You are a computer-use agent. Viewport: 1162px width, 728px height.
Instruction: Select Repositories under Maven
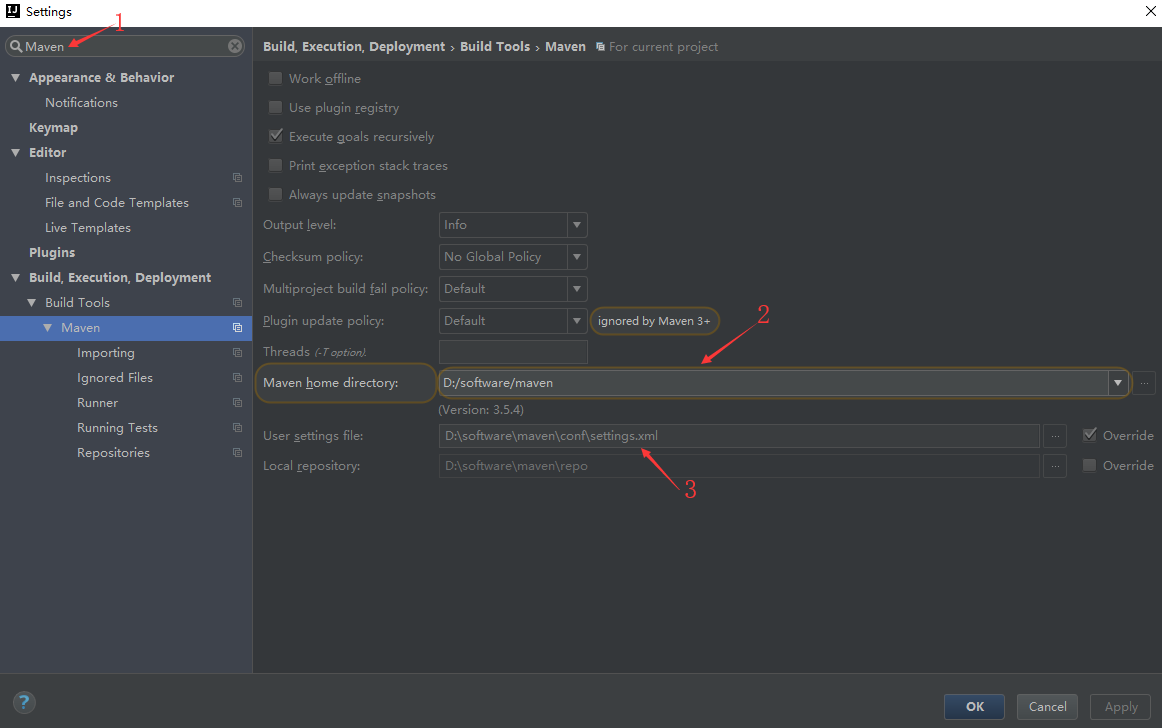[x=113, y=453]
